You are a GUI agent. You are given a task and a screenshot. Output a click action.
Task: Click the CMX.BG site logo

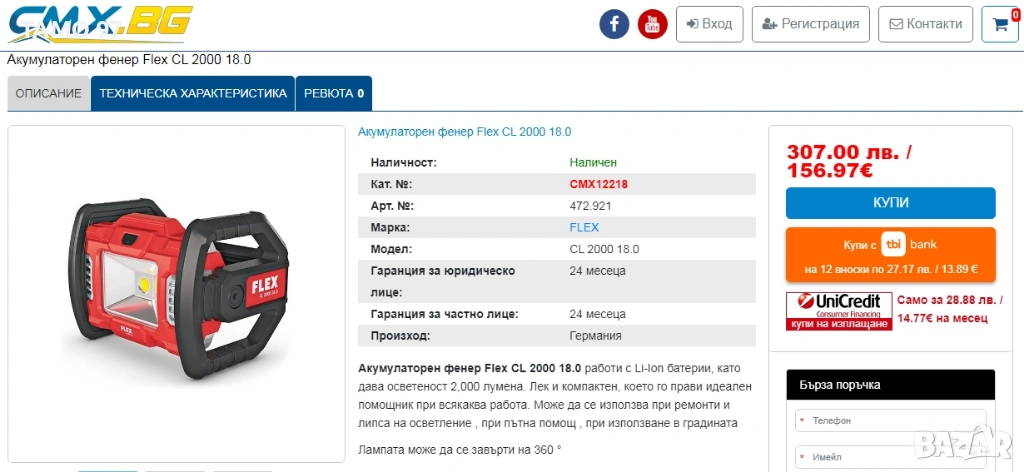(x=101, y=24)
